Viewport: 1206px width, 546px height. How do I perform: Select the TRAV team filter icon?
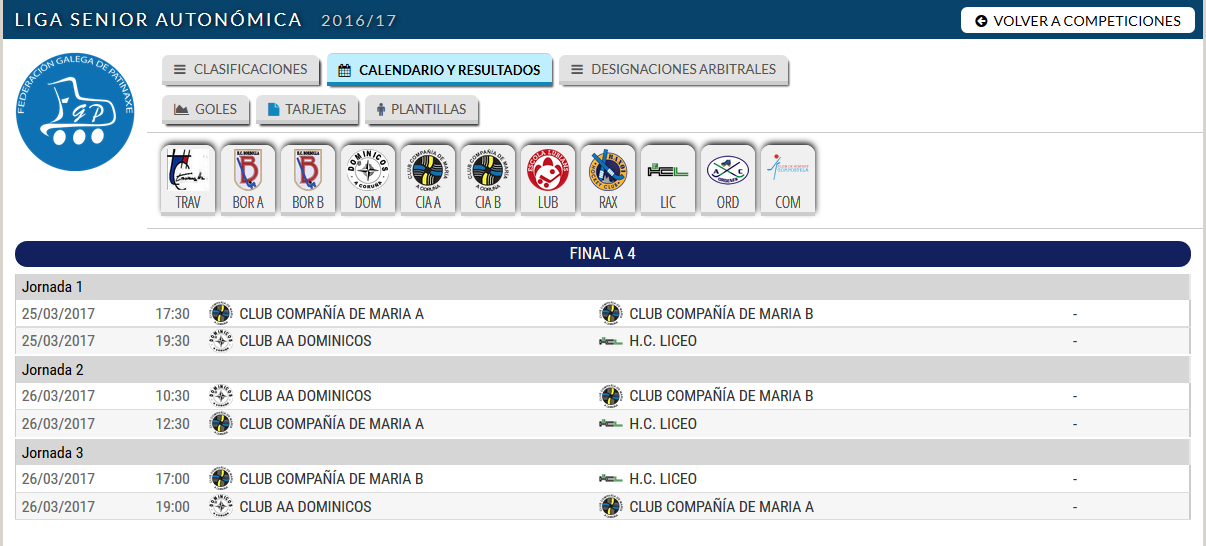[x=188, y=179]
